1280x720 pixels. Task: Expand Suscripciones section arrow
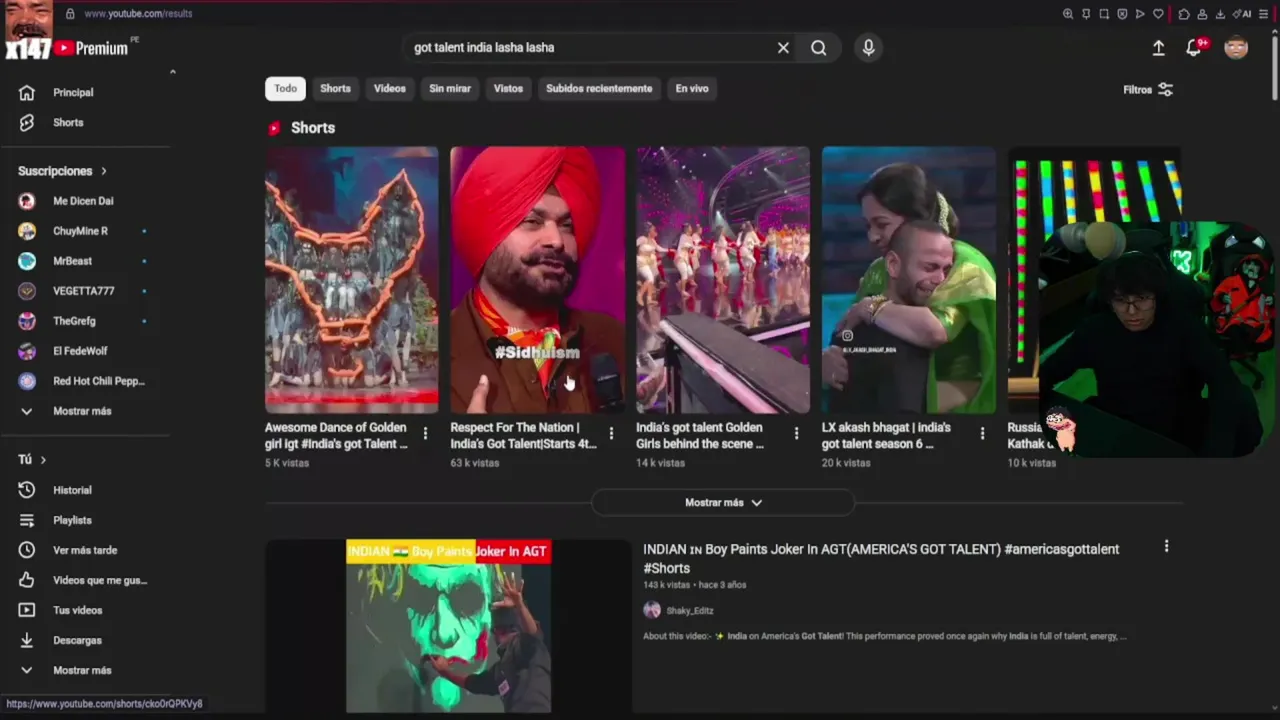(x=103, y=171)
